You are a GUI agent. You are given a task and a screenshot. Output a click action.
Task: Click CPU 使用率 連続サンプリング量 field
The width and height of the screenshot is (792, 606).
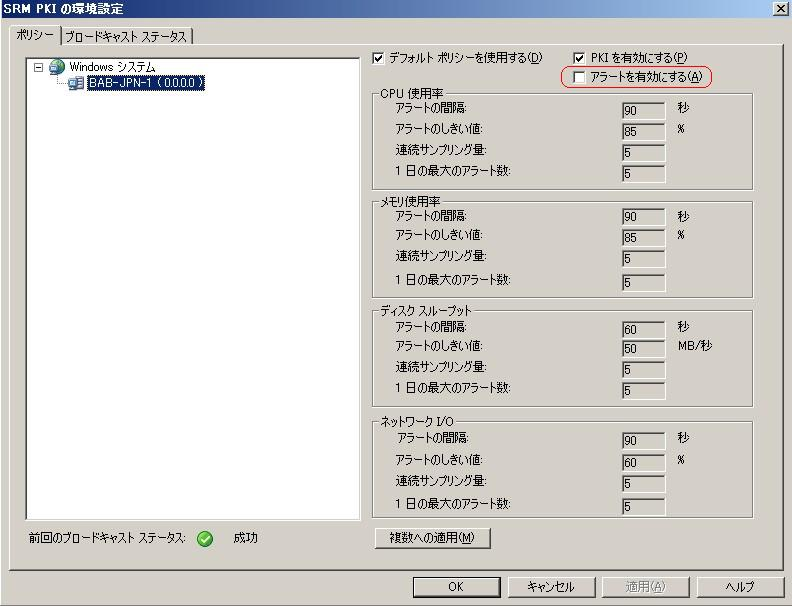click(x=644, y=153)
